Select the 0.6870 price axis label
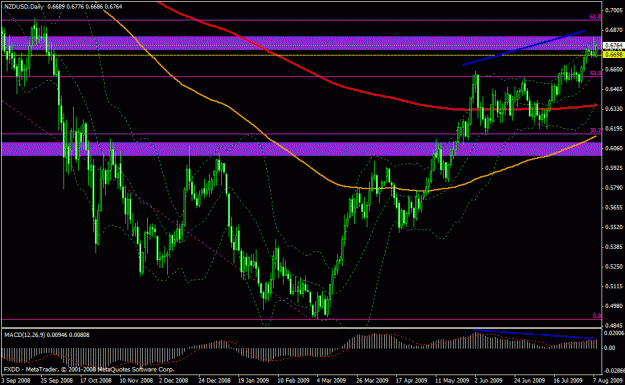This screenshot has height=385, width=625. pos(614,30)
